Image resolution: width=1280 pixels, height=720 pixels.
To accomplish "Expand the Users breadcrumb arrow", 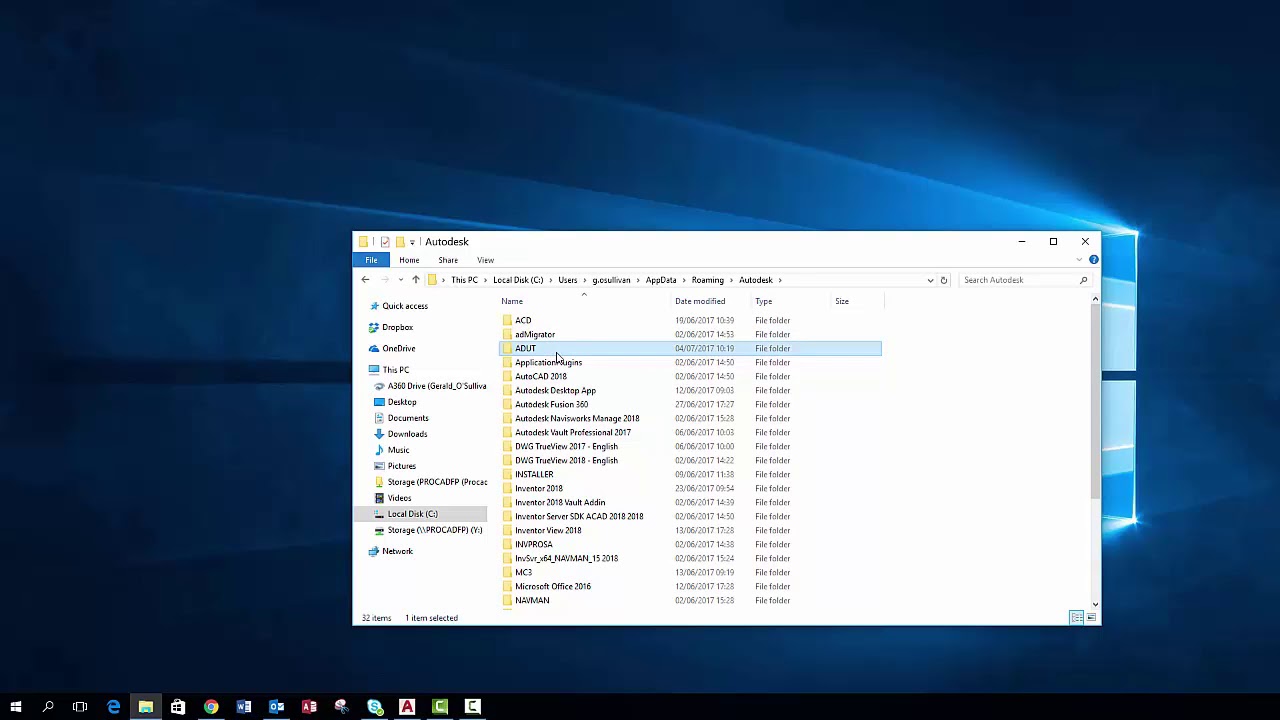I will click(585, 280).
